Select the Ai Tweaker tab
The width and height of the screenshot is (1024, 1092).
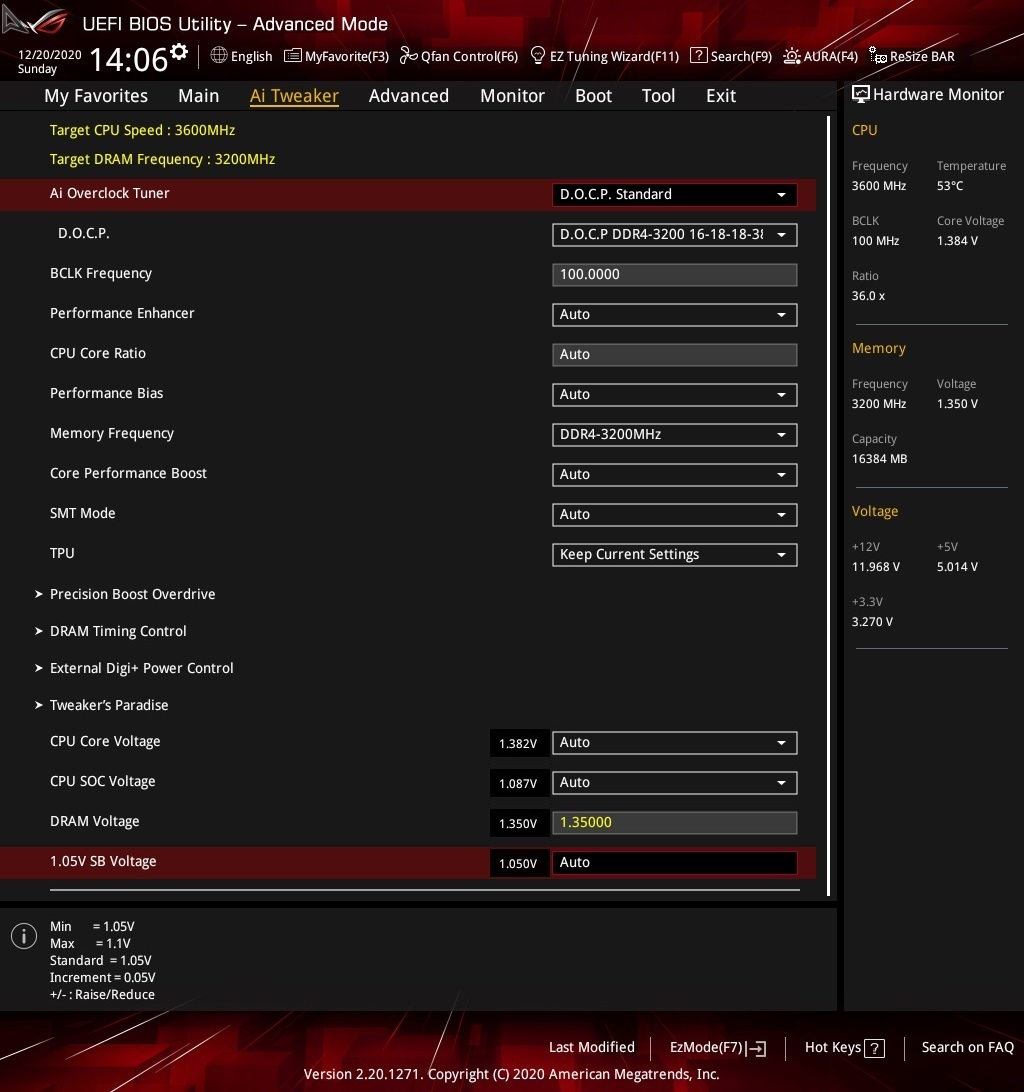(294, 96)
